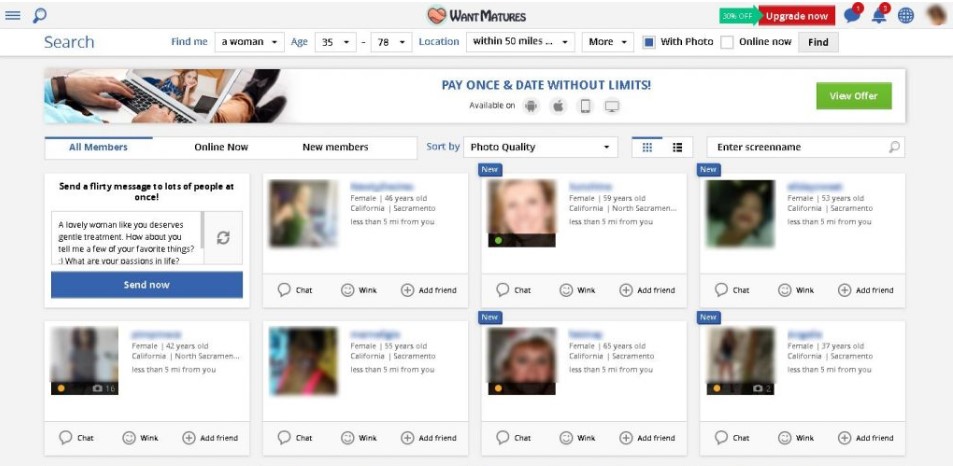Open the chat messages icon
Image resolution: width=953 pixels, height=466 pixels.
click(x=852, y=16)
